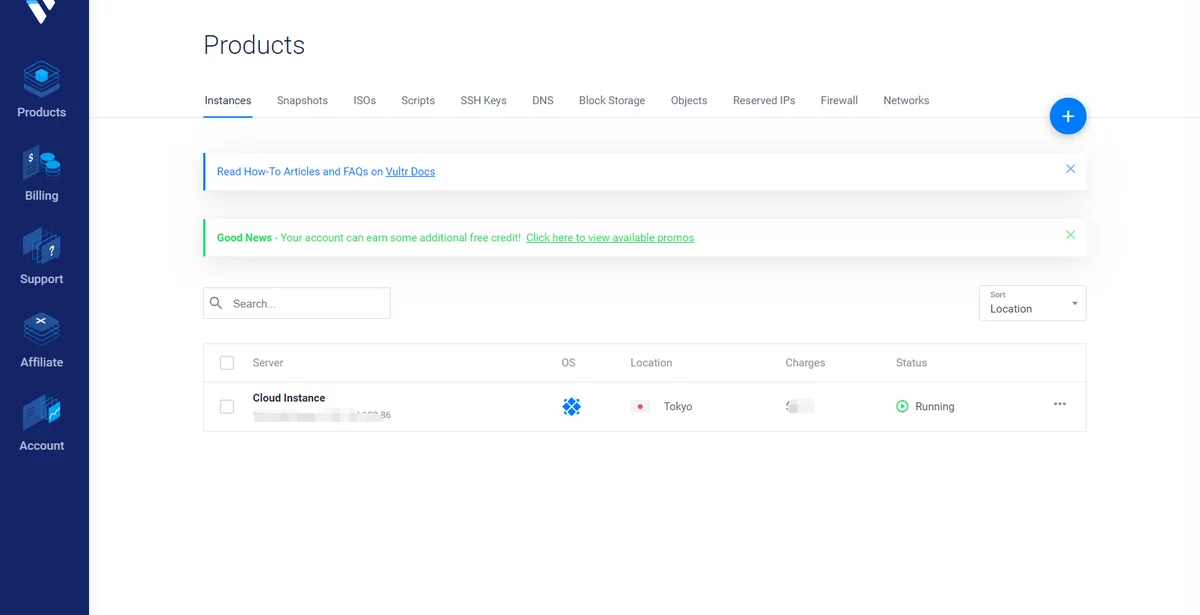Check the Cloud Instance row checkbox
Viewport: 1200px width, 615px height.
[x=227, y=406]
